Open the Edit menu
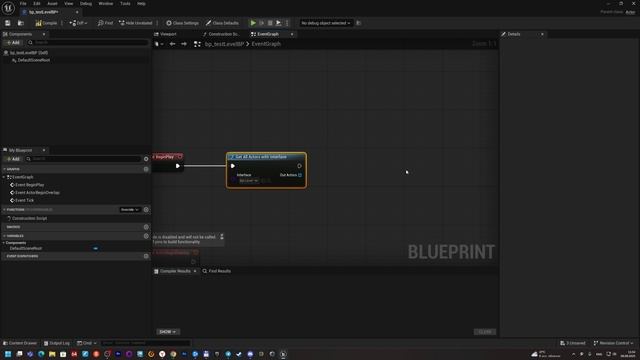Screen dimensions: 640x360 click(x=37, y=4)
